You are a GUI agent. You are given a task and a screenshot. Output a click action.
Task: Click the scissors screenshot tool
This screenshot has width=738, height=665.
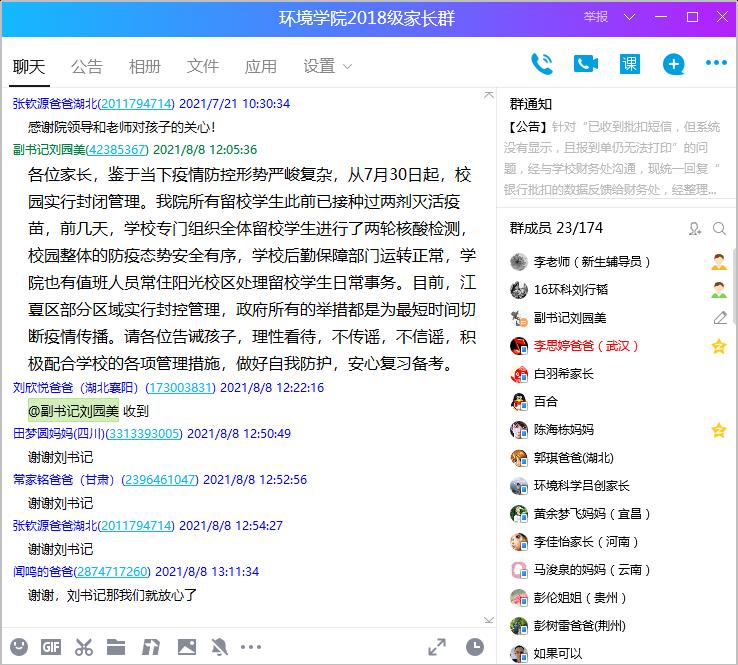point(84,646)
